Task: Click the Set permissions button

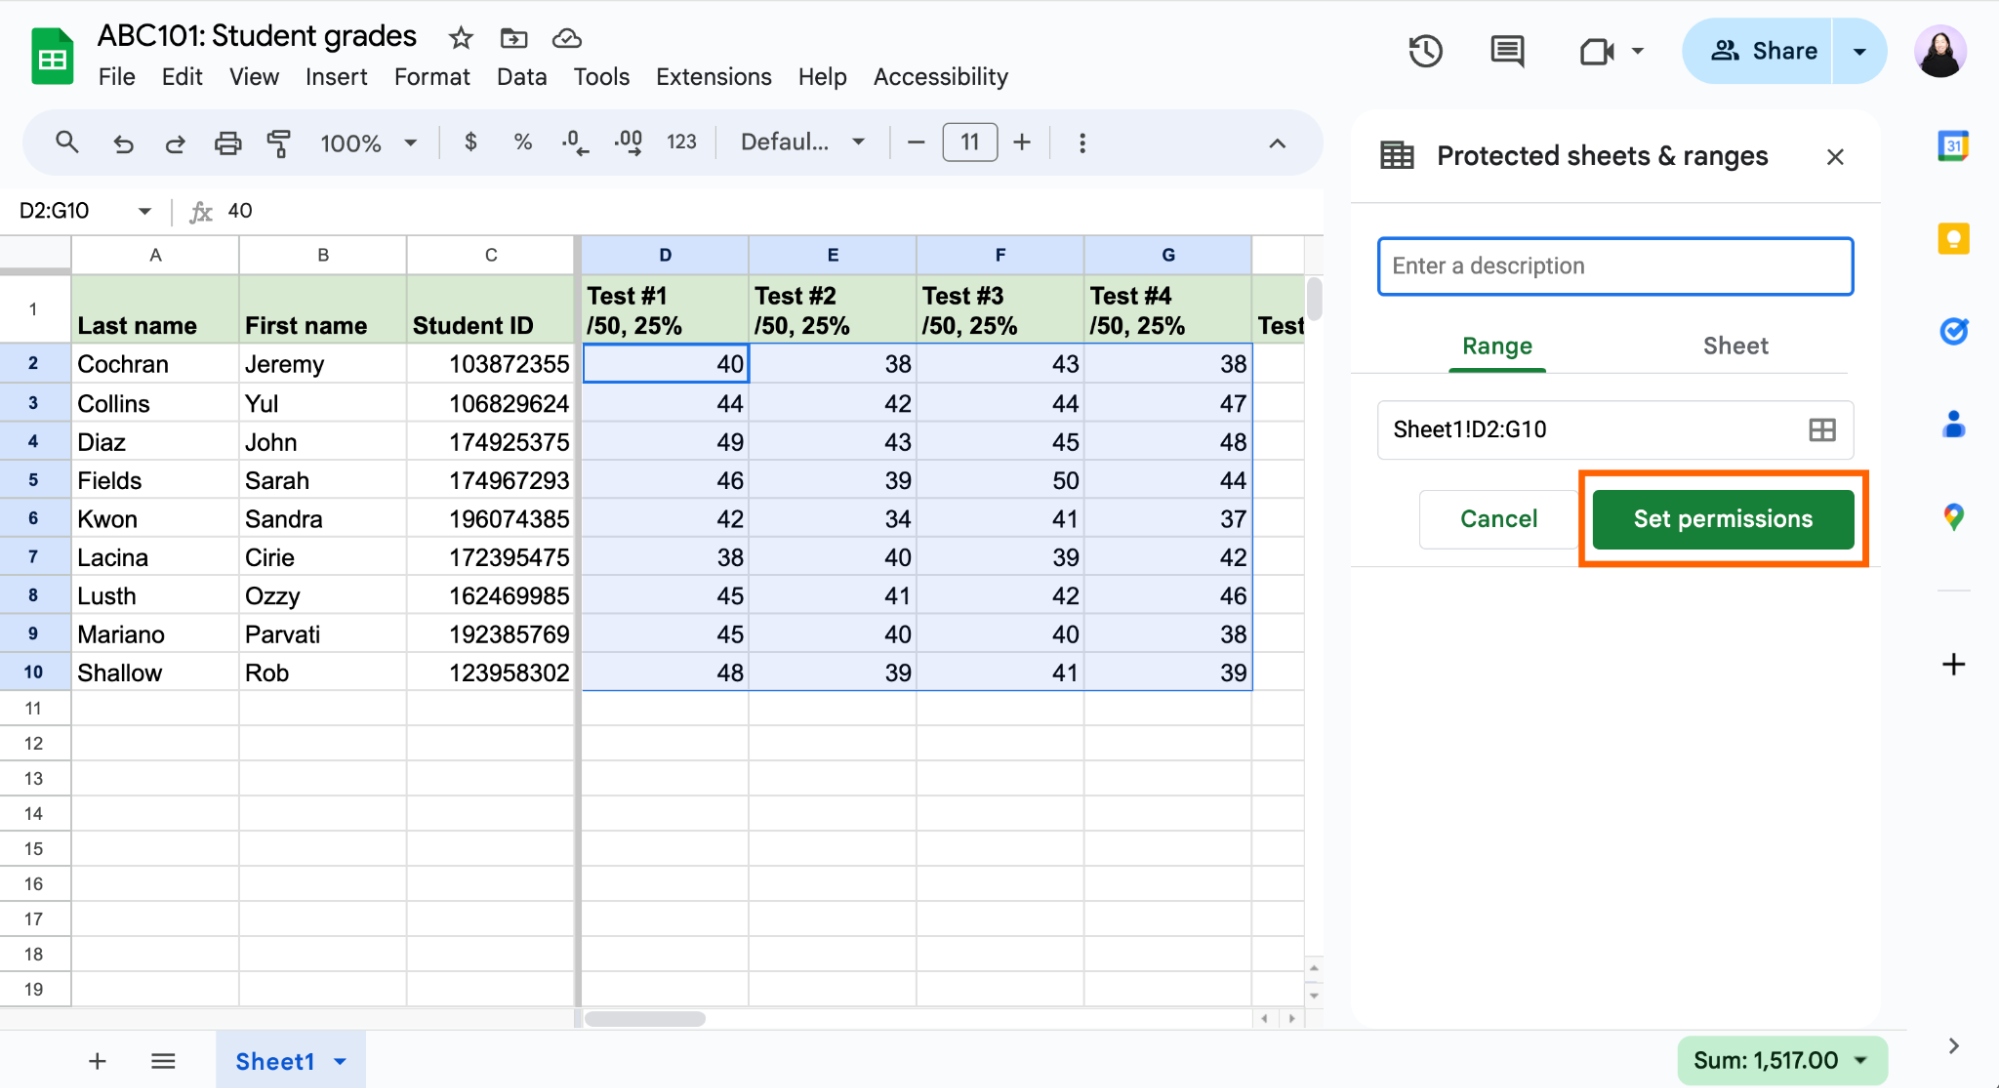Action: pyautogui.click(x=1722, y=519)
